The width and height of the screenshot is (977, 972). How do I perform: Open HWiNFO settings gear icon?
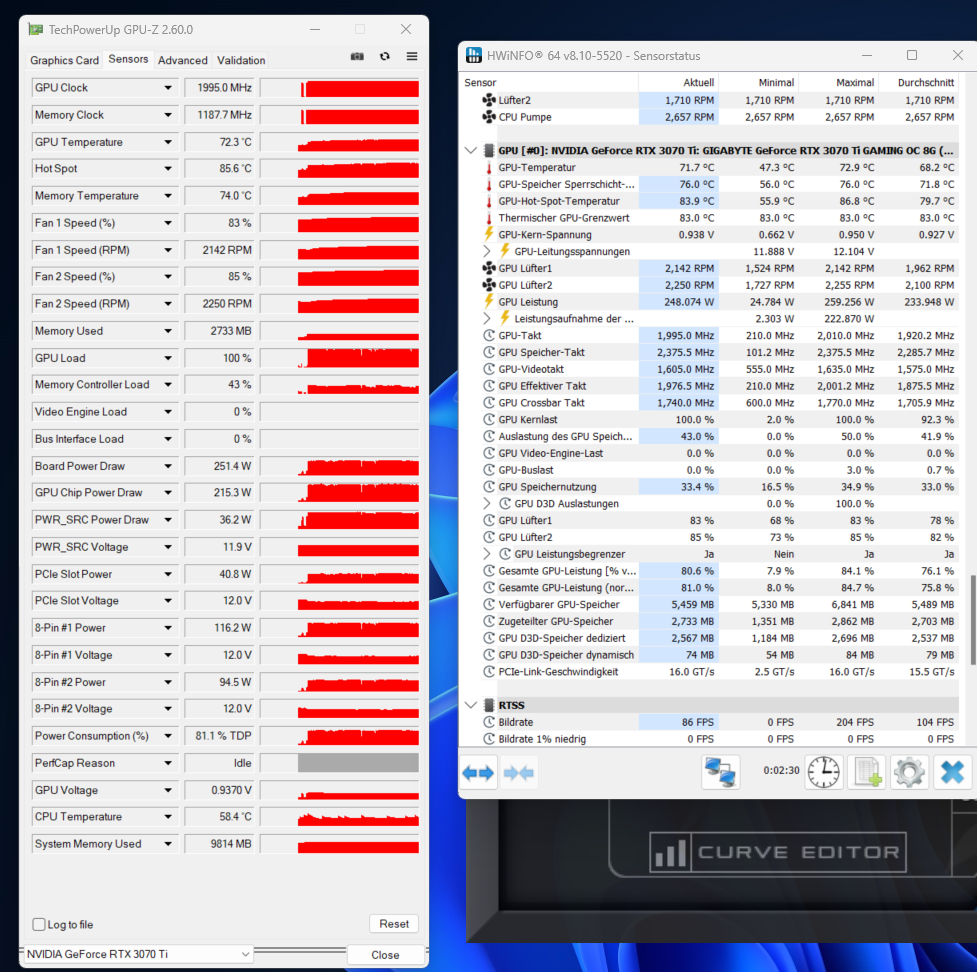click(909, 772)
